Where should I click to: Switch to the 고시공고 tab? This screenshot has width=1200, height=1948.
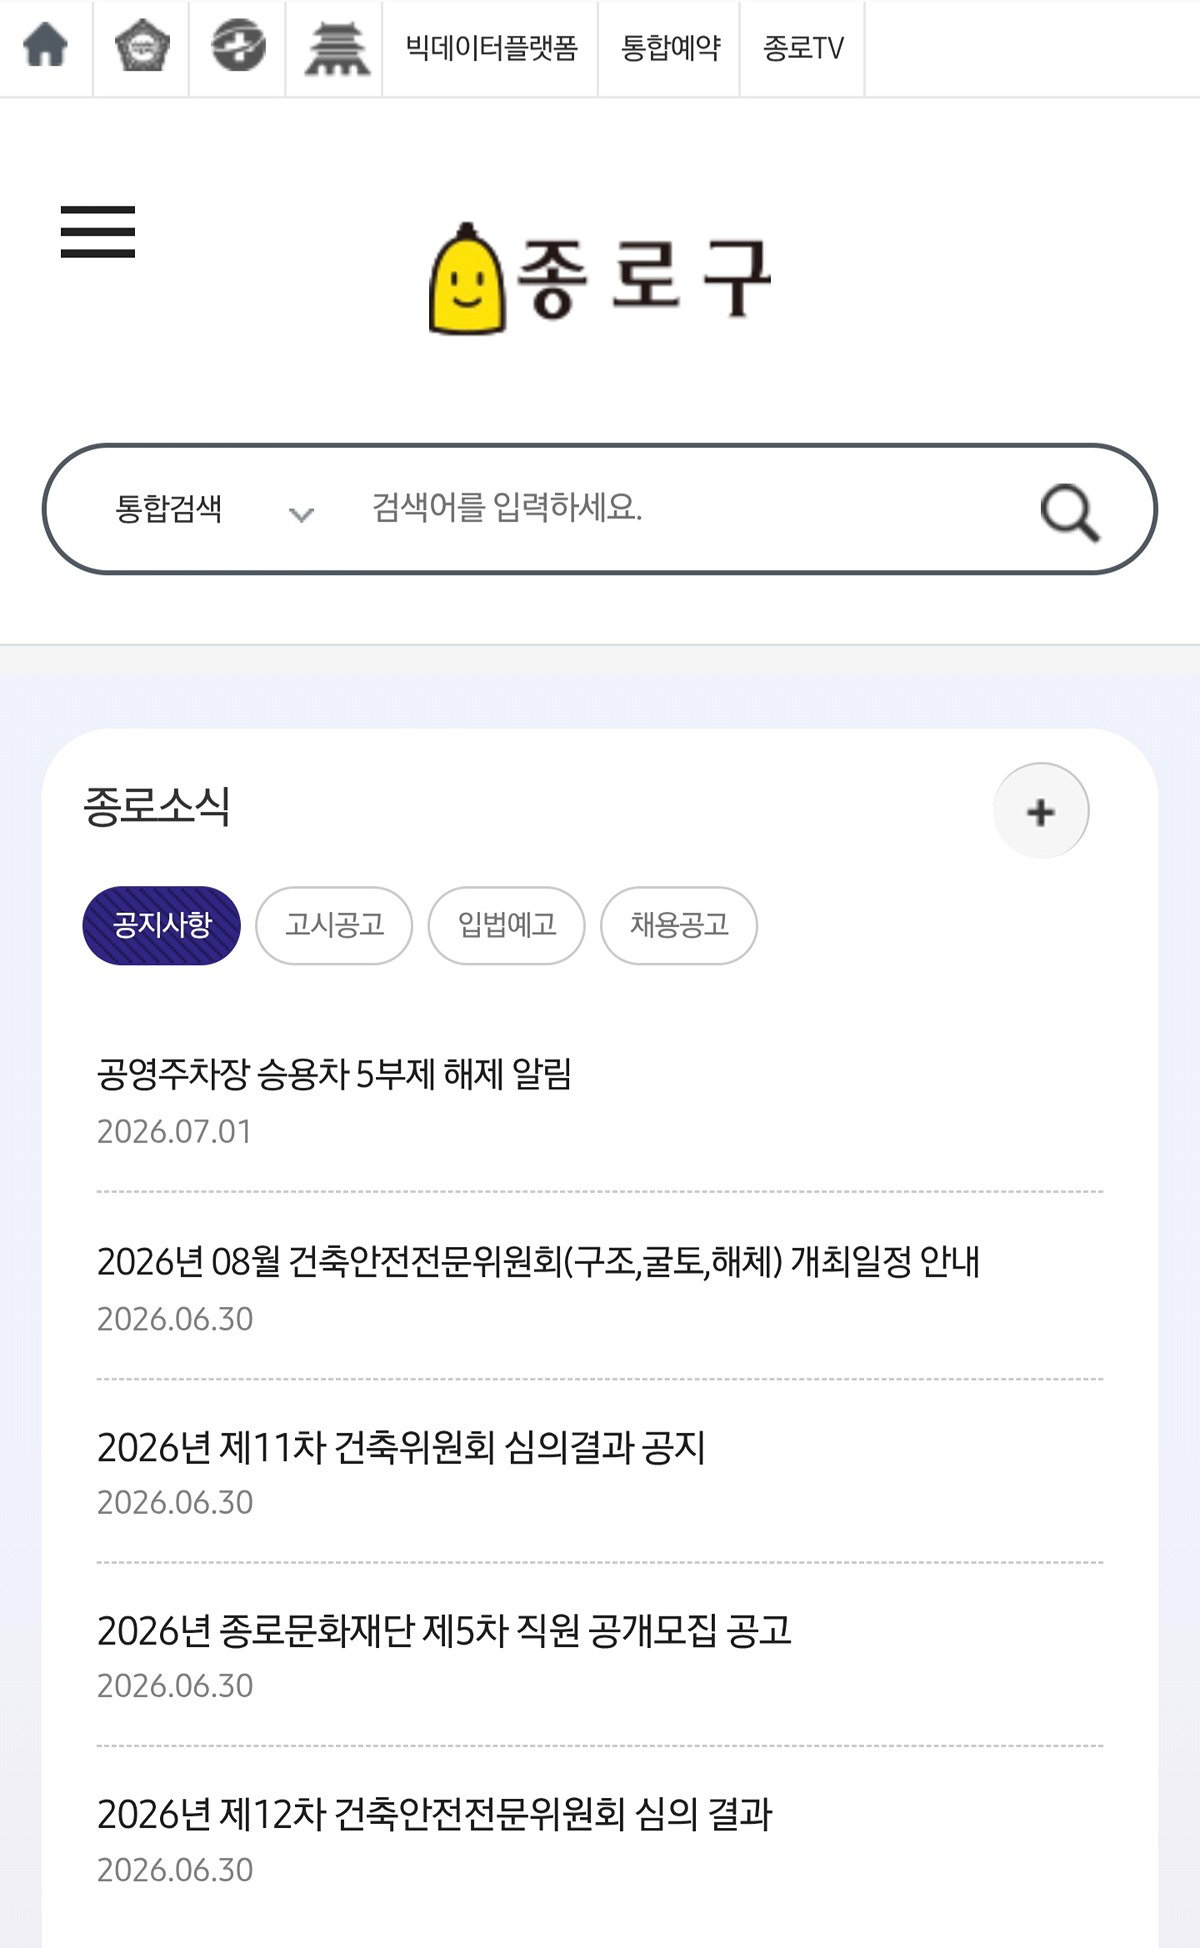tap(334, 925)
